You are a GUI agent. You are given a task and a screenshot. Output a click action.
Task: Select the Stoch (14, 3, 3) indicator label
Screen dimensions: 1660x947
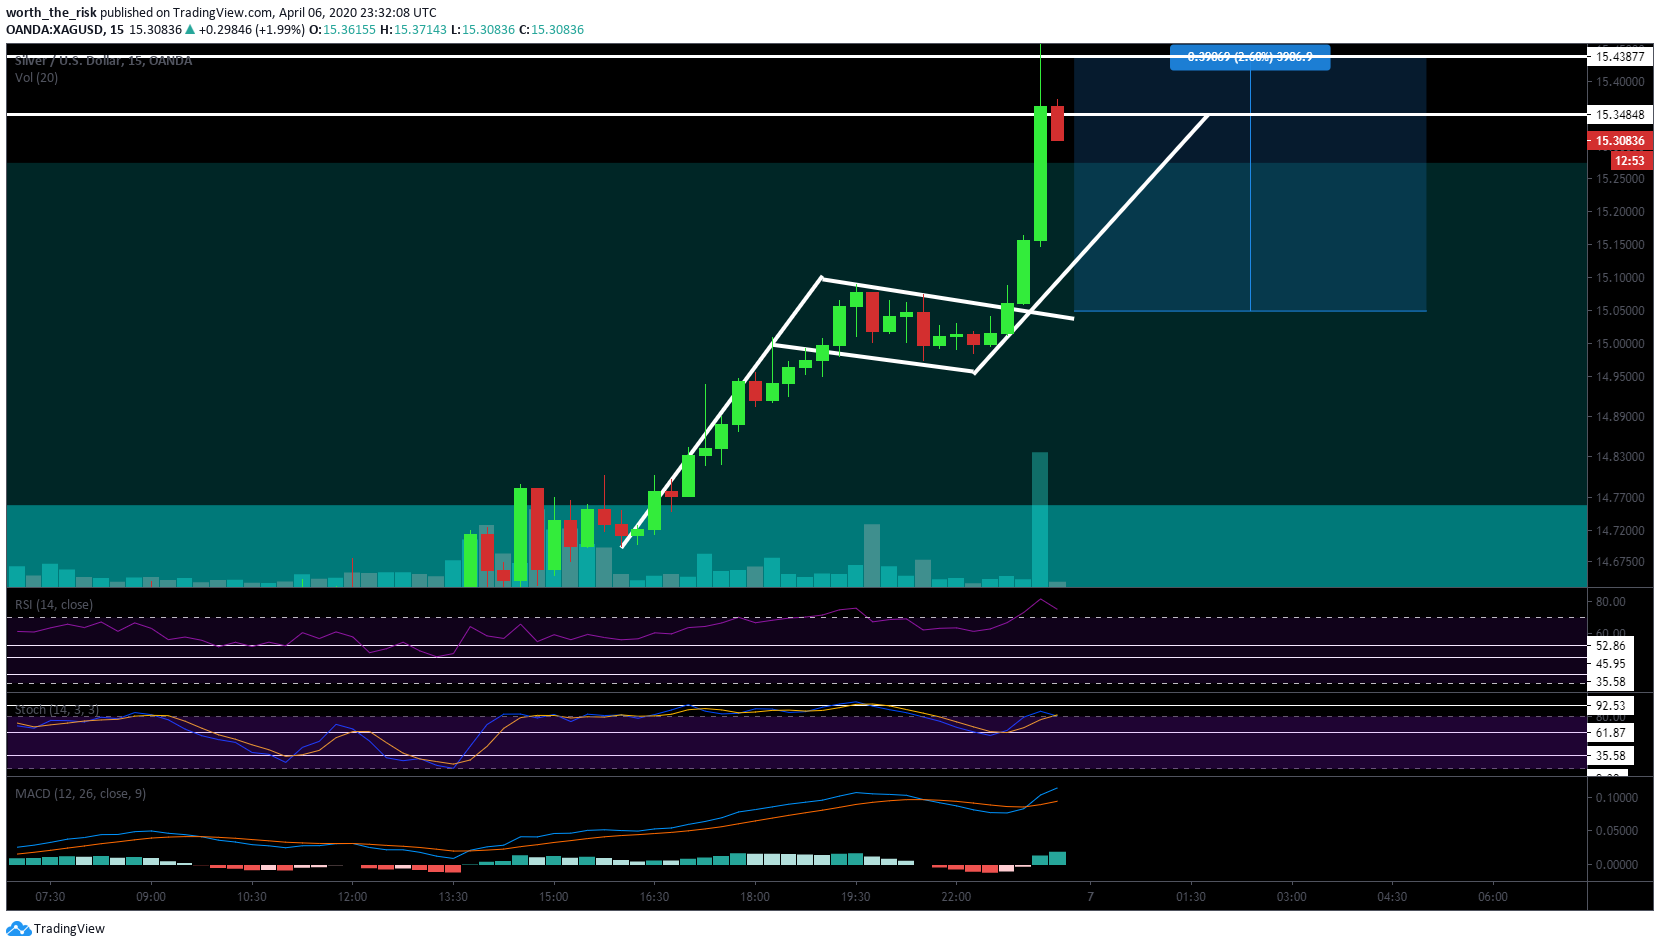click(56, 710)
